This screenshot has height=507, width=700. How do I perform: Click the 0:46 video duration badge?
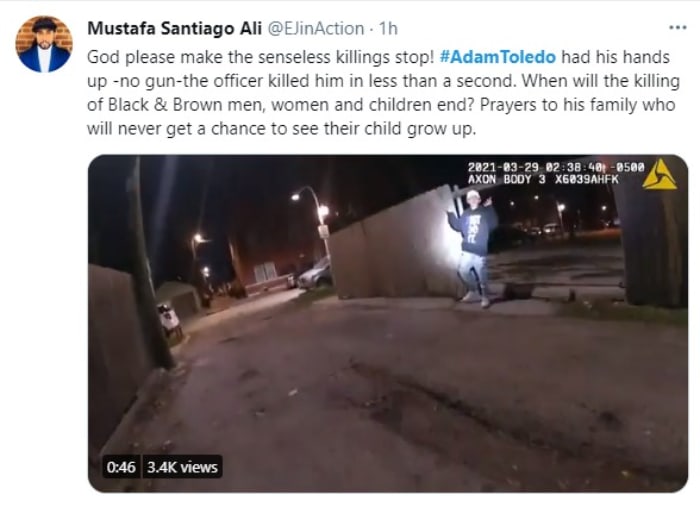click(121, 467)
